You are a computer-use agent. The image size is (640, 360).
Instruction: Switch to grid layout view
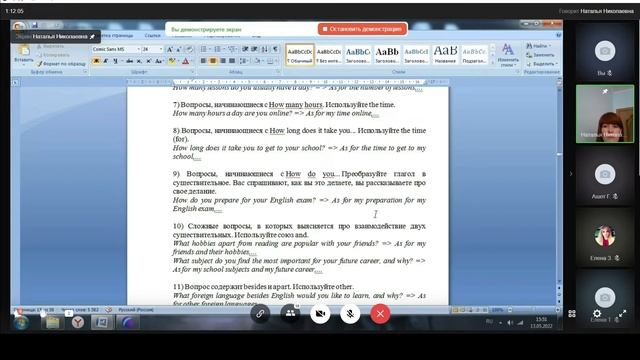(x=572, y=313)
